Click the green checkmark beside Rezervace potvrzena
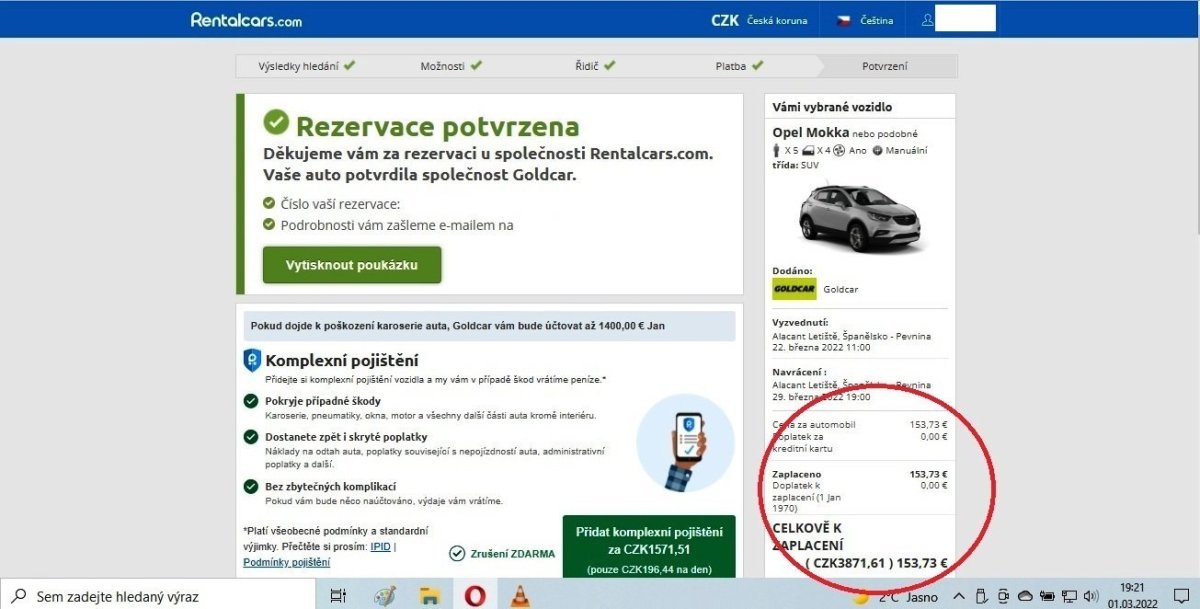 (x=276, y=123)
